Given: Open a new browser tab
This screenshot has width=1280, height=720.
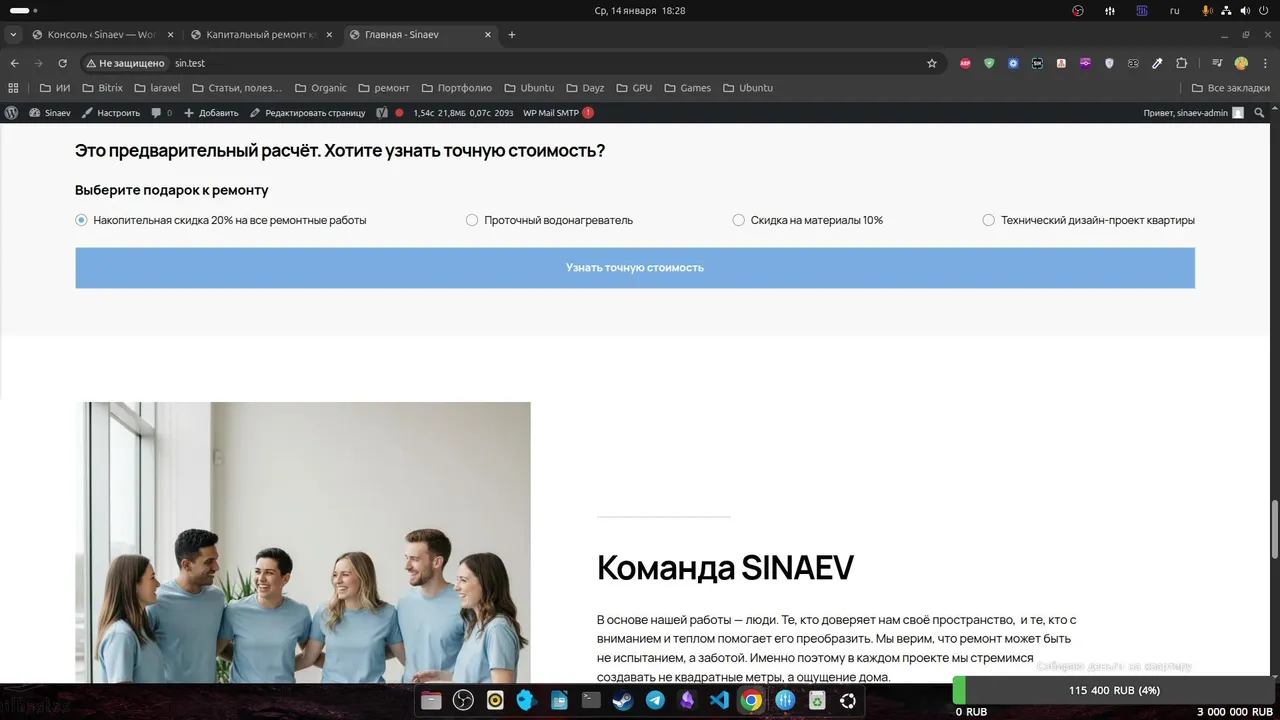Looking at the screenshot, I should [x=512, y=35].
